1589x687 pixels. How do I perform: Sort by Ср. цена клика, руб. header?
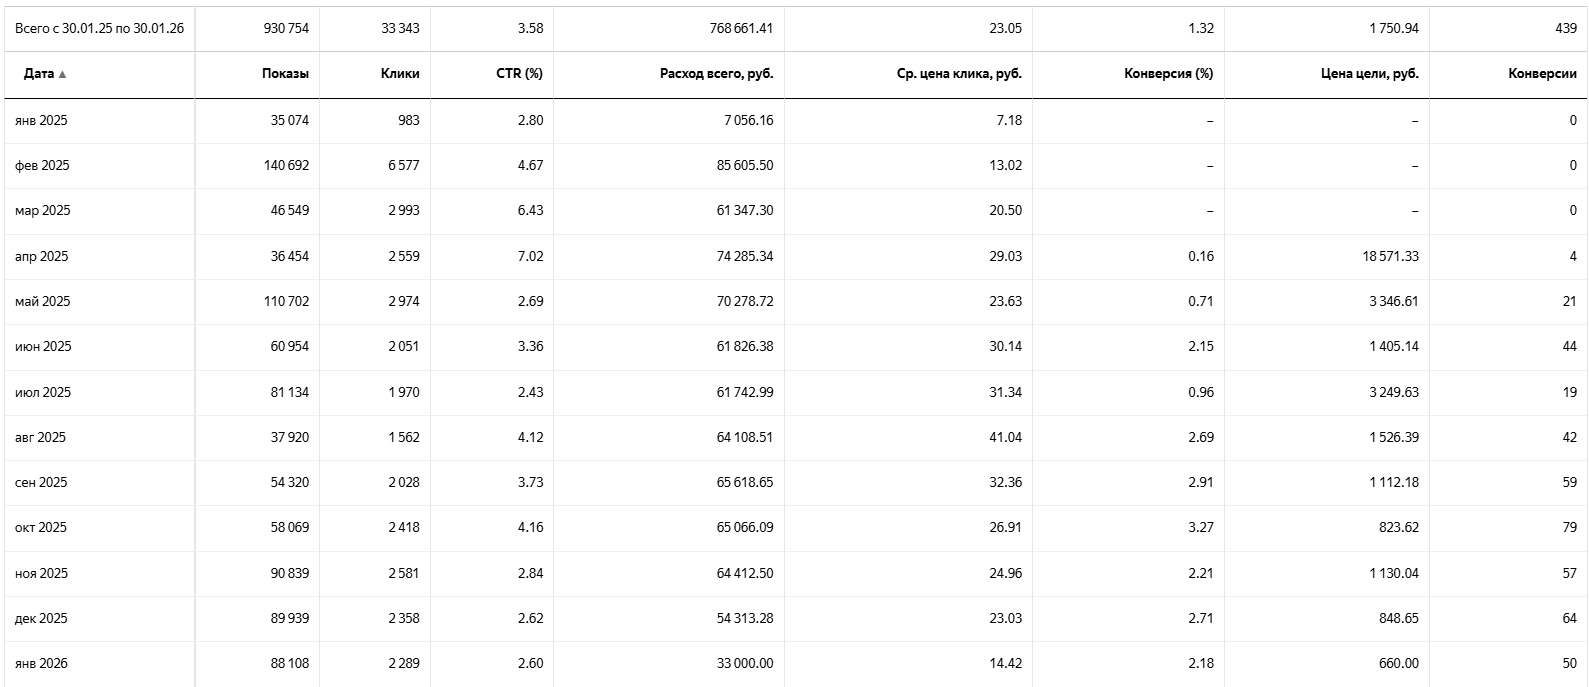[x=959, y=74]
